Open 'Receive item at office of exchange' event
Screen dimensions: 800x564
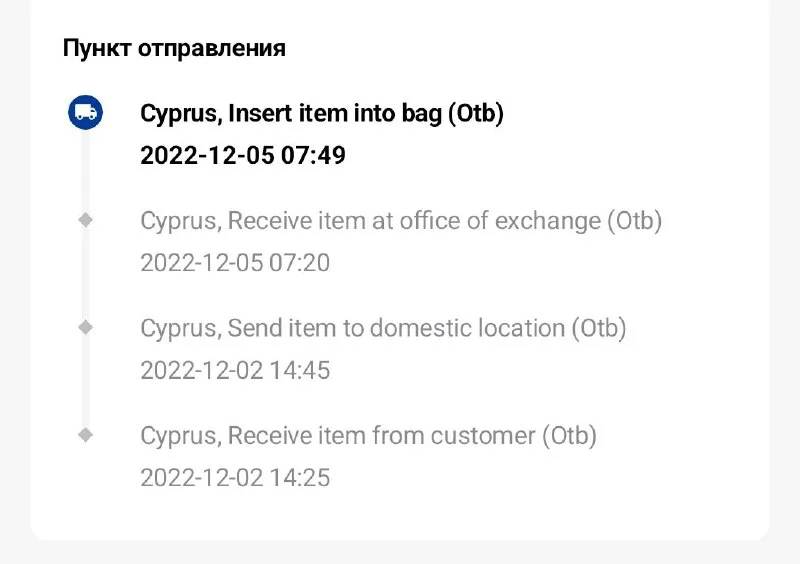(x=400, y=221)
